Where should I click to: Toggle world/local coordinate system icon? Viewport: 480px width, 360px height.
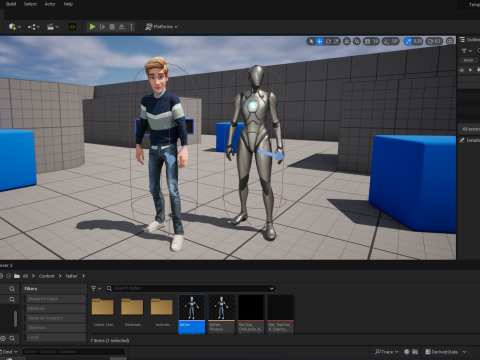click(x=347, y=41)
